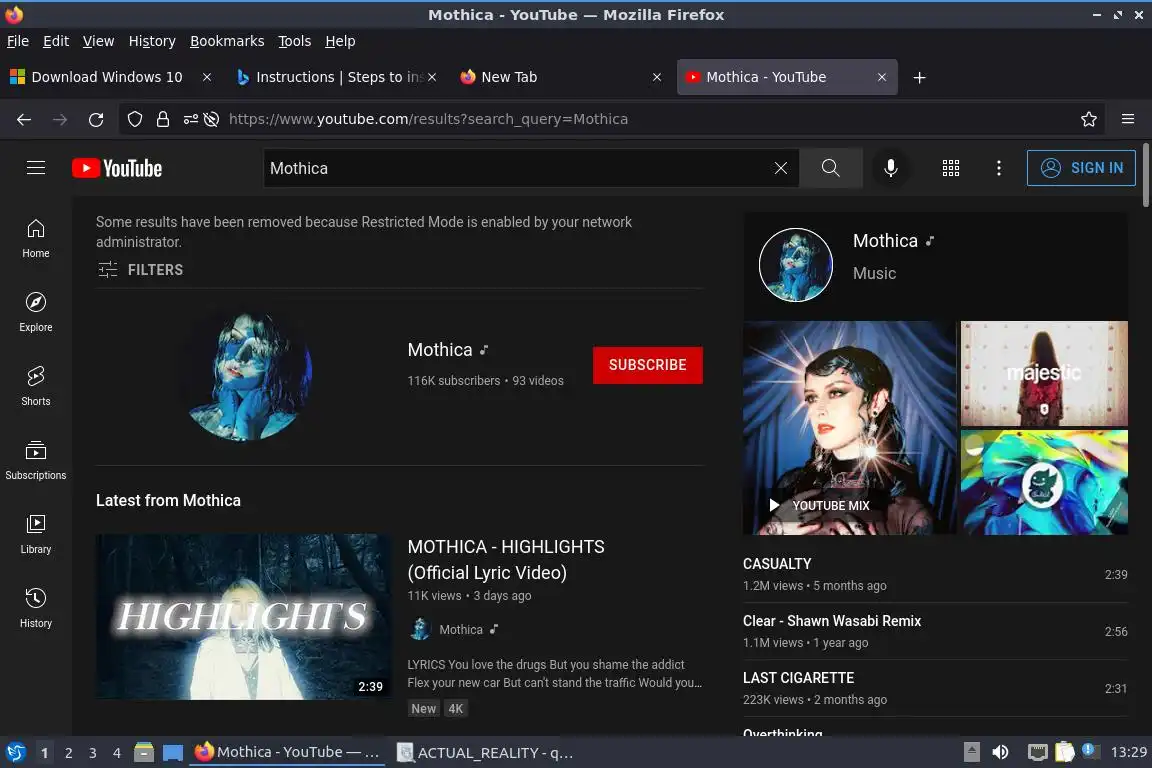Click the 4K badge on the video
Viewport: 1152px width, 768px height.
[456, 708]
